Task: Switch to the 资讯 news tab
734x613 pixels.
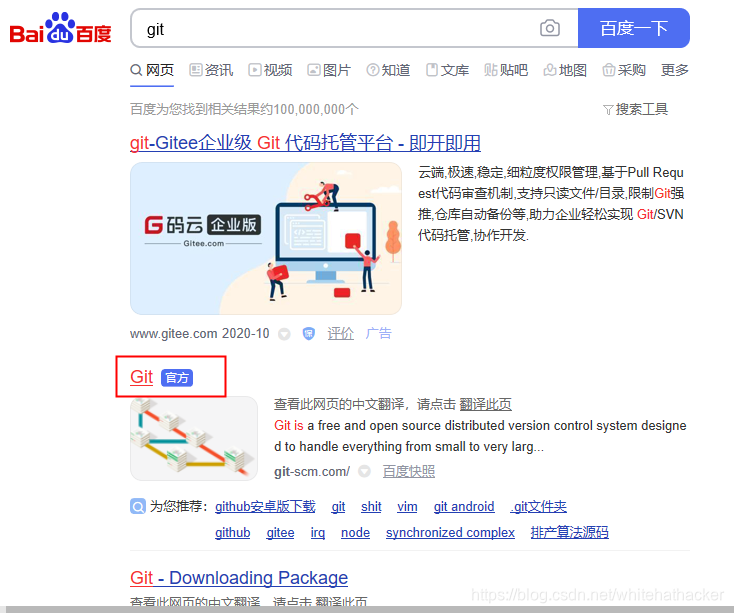Action: [x=211, y=70]
